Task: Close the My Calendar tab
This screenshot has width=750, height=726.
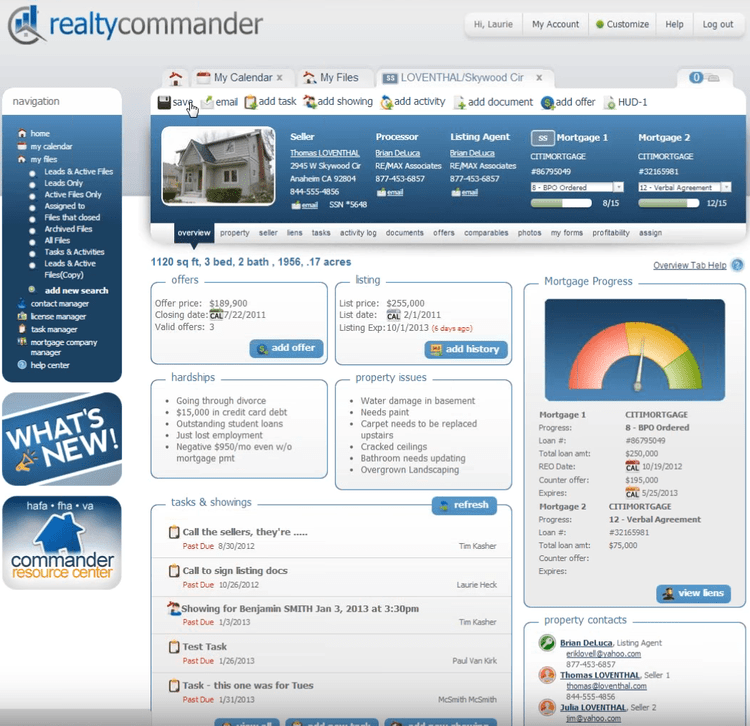Action: [279, 77]
